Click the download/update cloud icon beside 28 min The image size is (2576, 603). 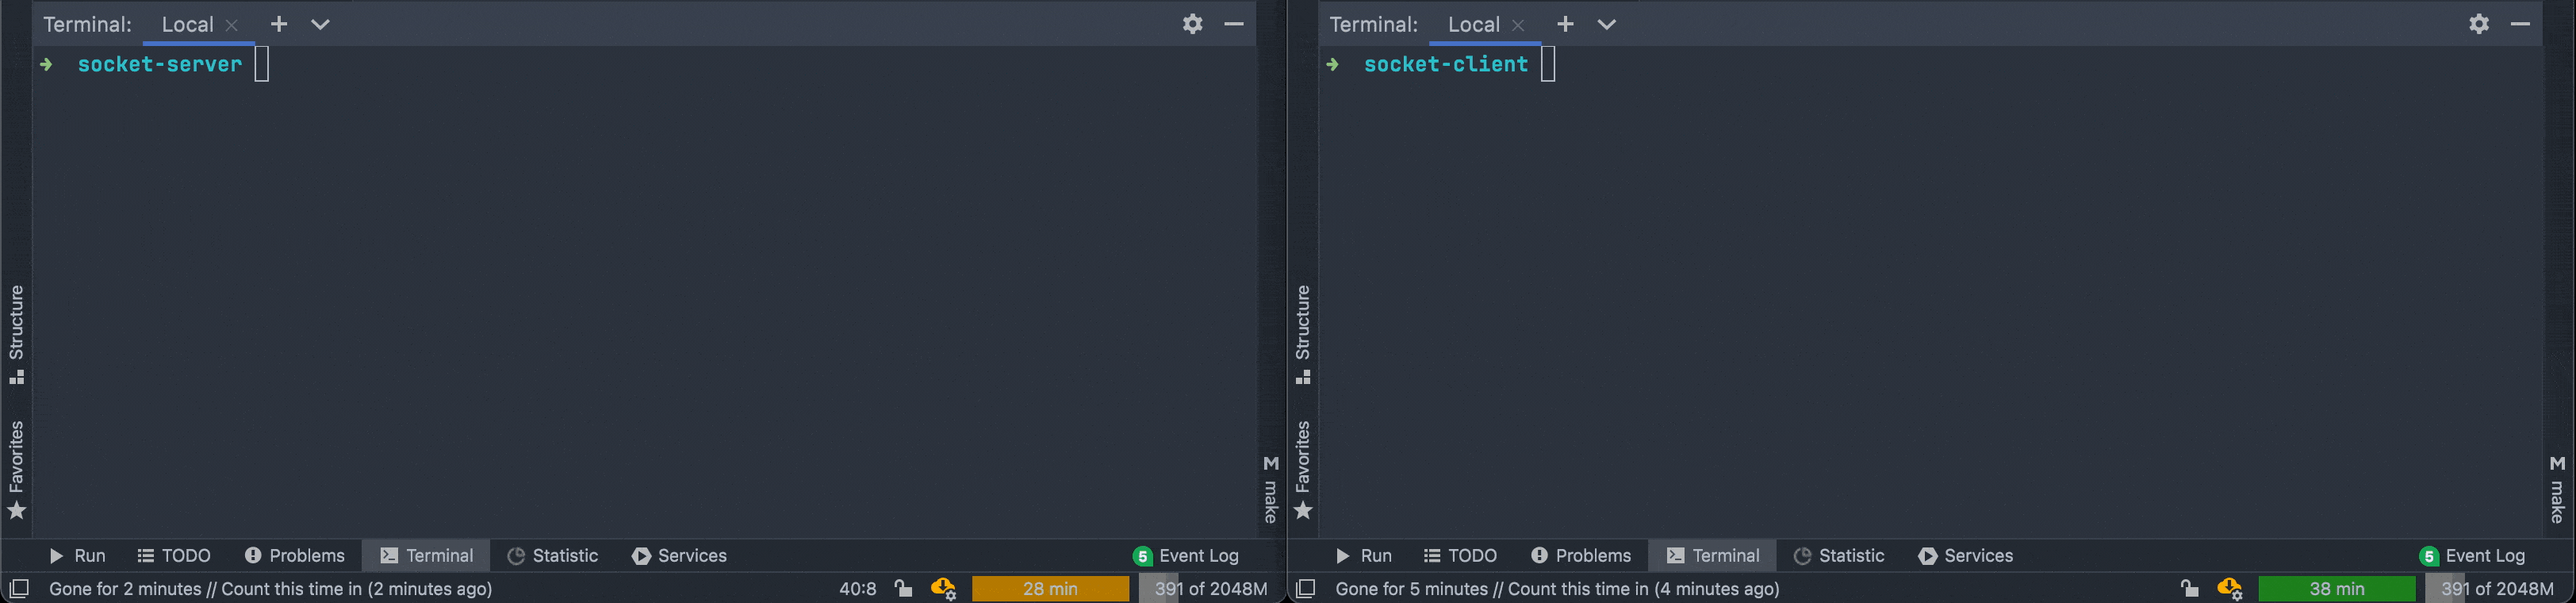pyautogui.click(x=942, y=589)
